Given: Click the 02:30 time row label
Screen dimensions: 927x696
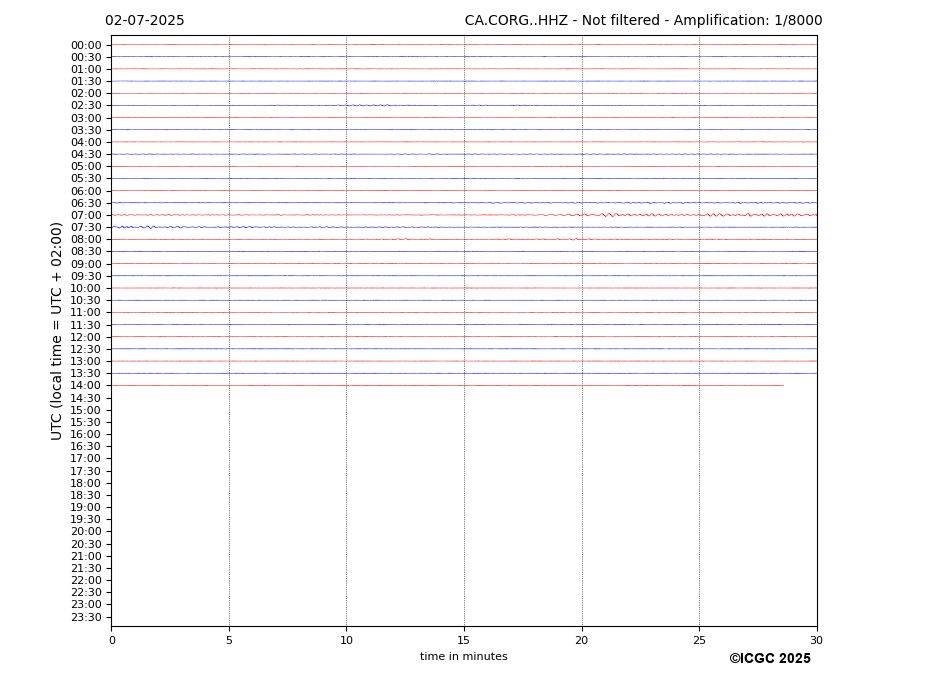Looking at the screenshot, I should [86, 106].
